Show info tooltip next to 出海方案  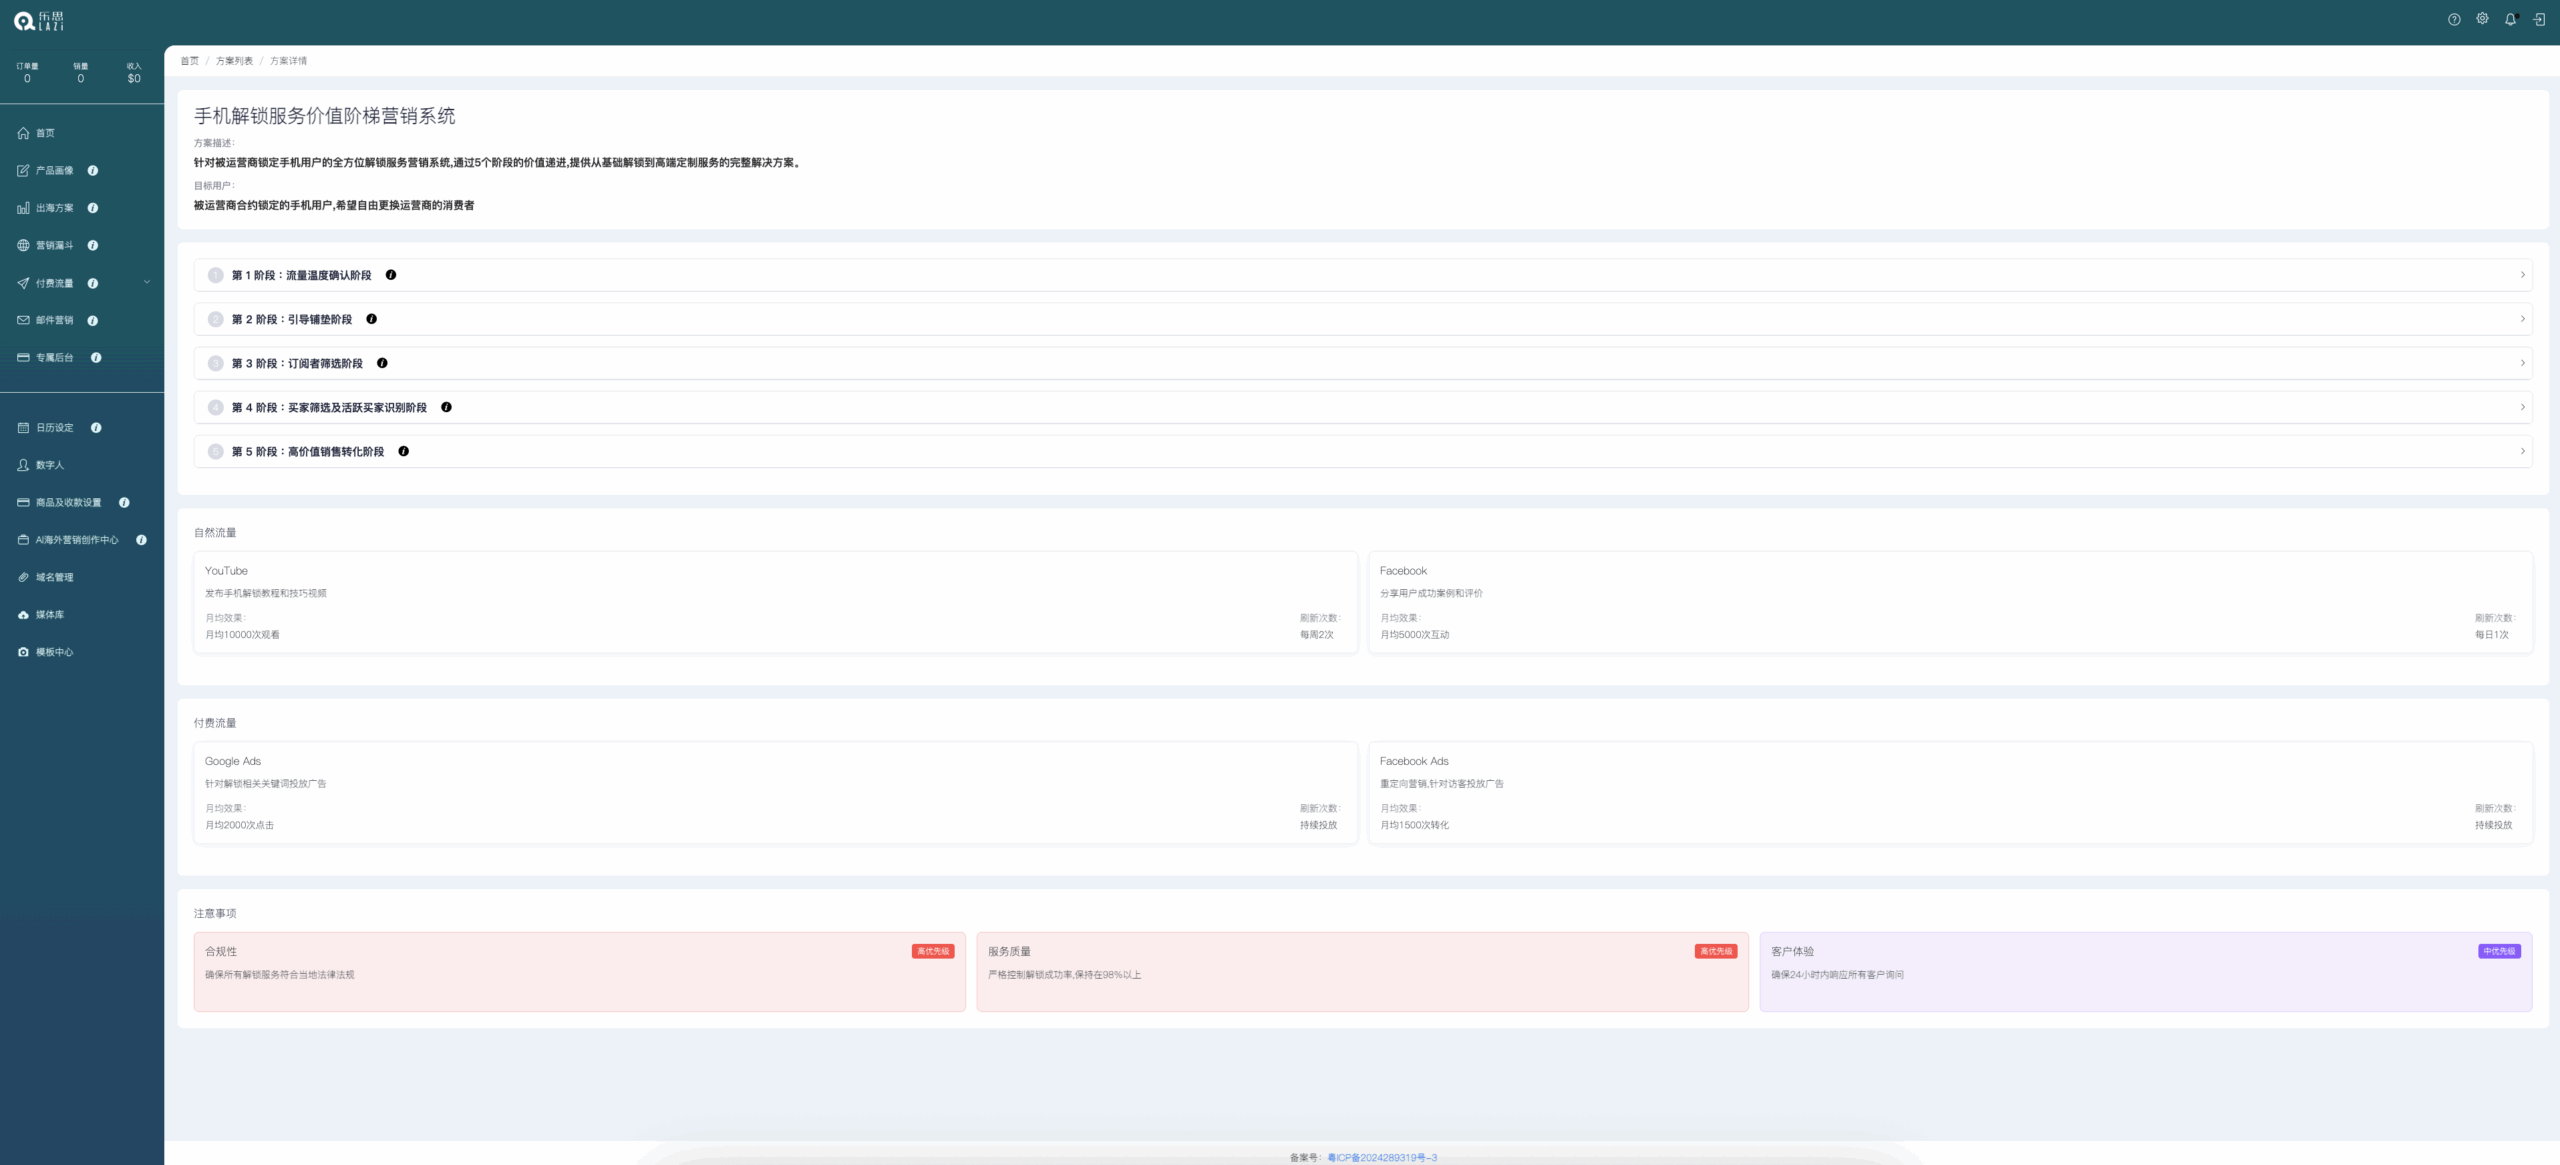(93, 208)
